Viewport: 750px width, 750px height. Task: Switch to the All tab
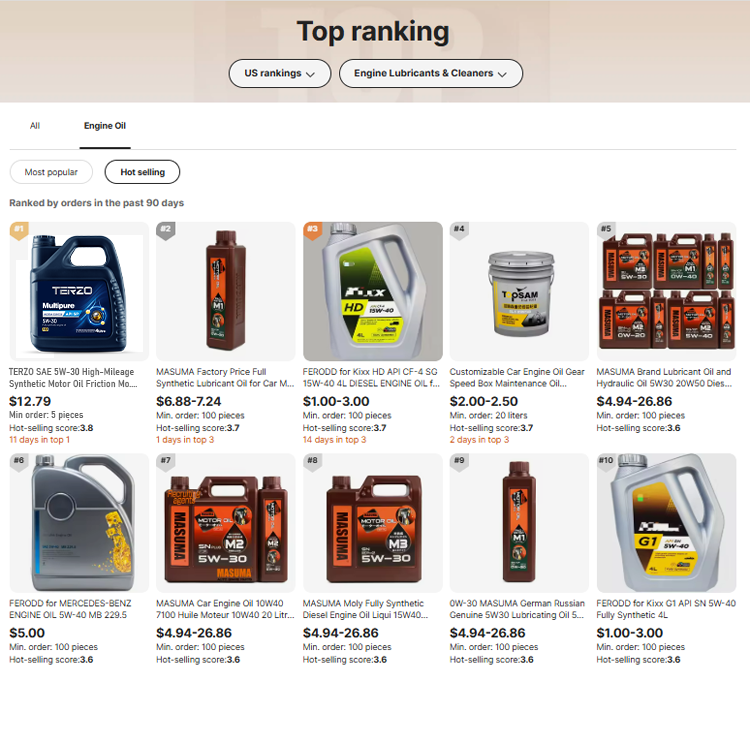coord(35,126)
